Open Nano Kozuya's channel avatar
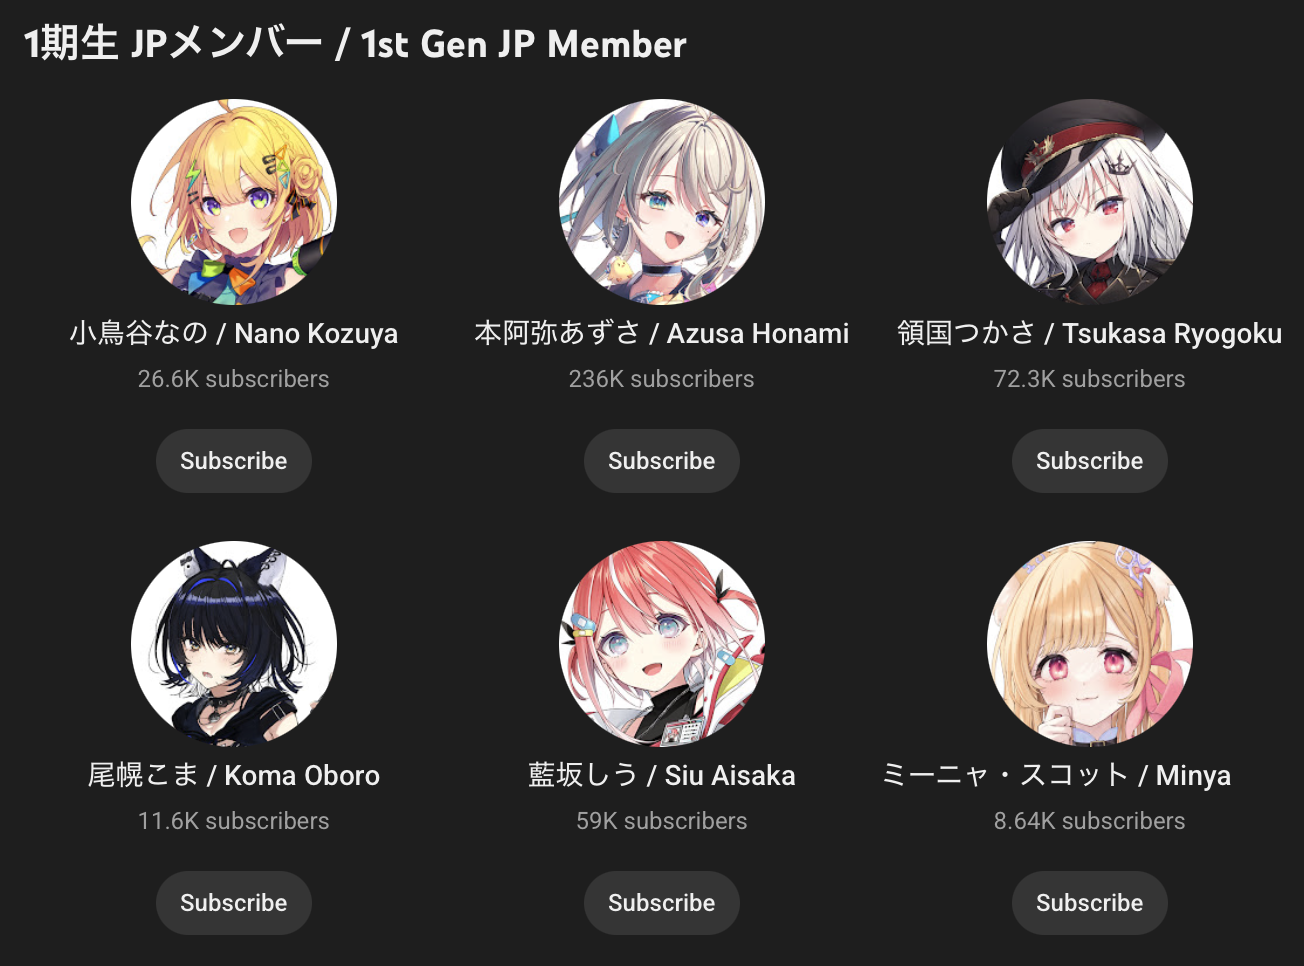The height and width of the screenshot is (966, 1304). (234, 202)
